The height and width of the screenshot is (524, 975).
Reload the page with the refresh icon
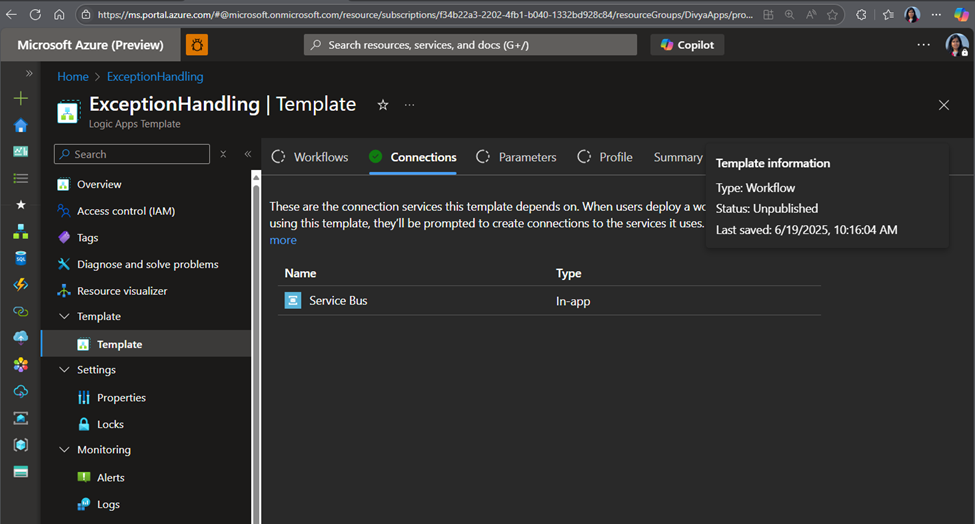35,14
